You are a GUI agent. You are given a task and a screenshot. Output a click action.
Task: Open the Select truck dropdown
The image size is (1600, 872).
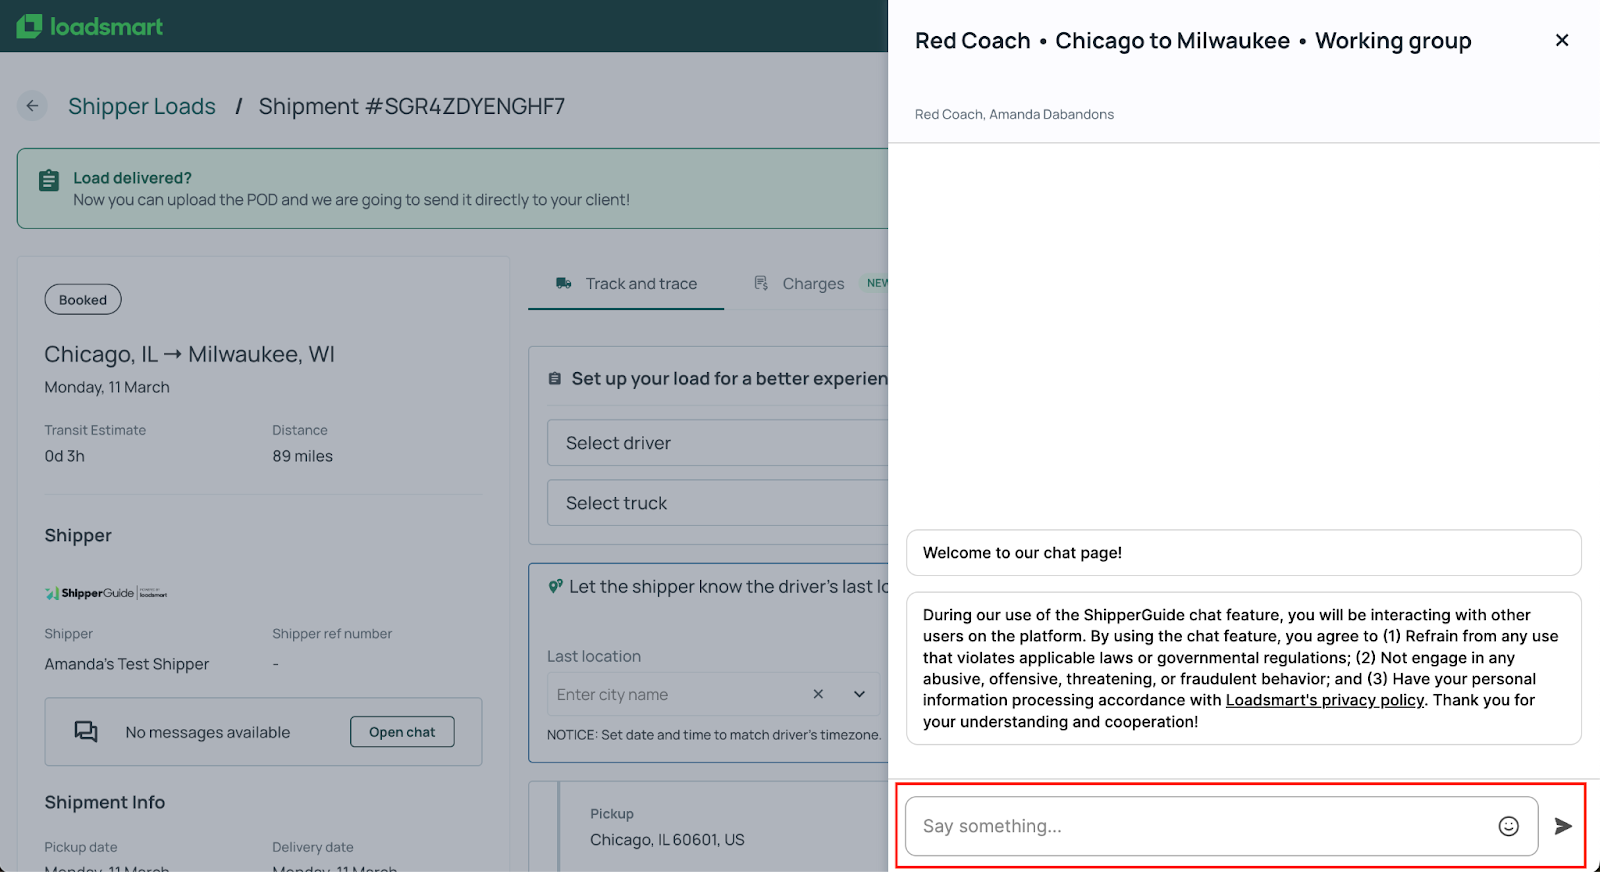[717, 503]
